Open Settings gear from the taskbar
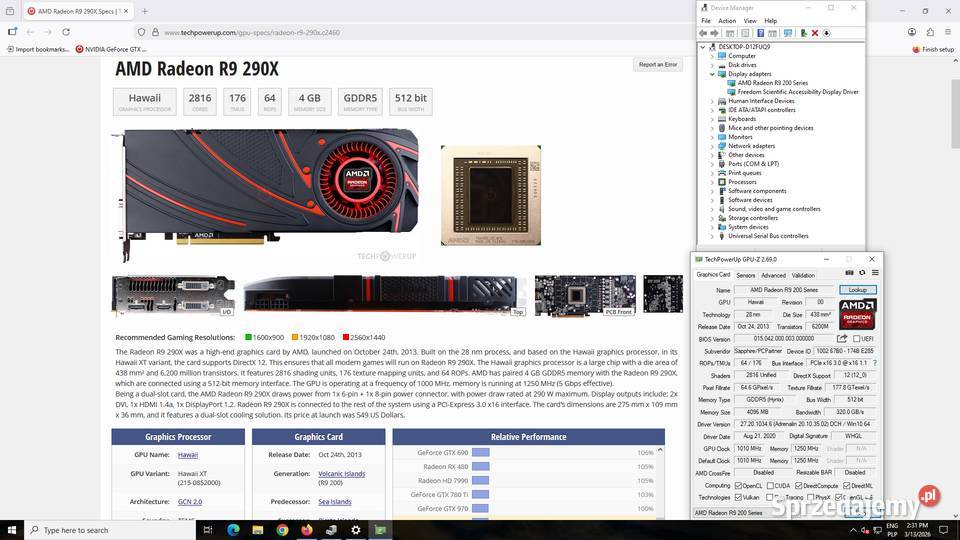Screen dimensions: 960x540 pyautogui.click(x=356, y=530)
